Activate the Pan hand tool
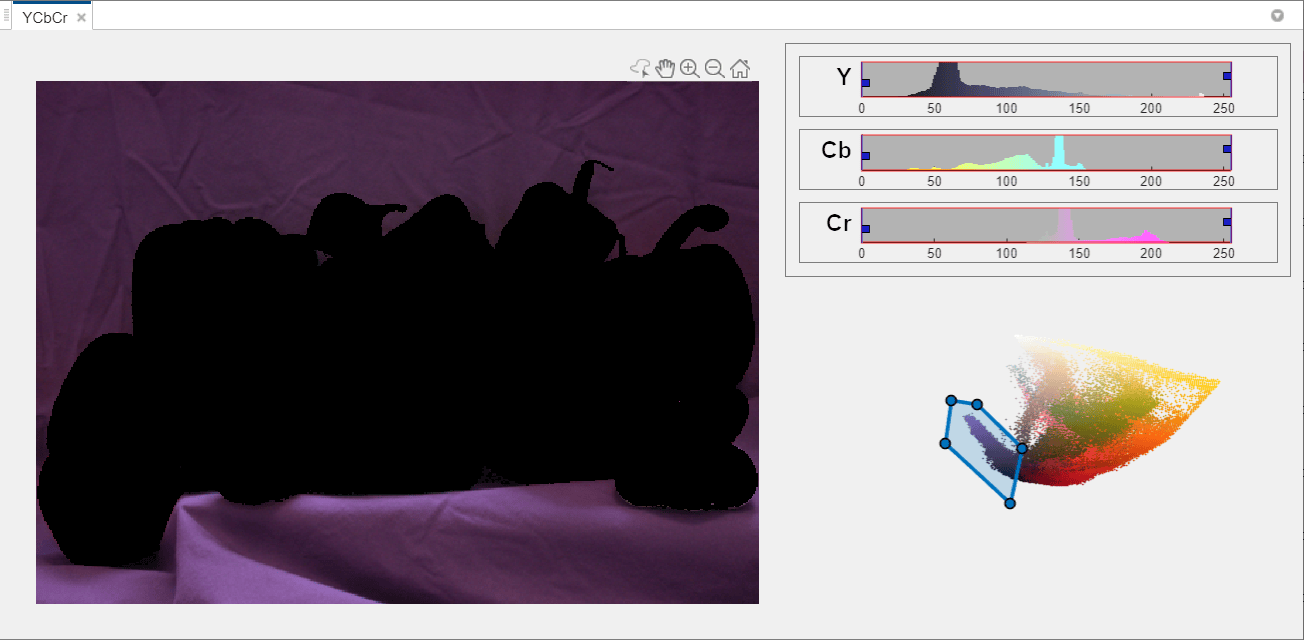The image size is (1304, 640). 666,68
